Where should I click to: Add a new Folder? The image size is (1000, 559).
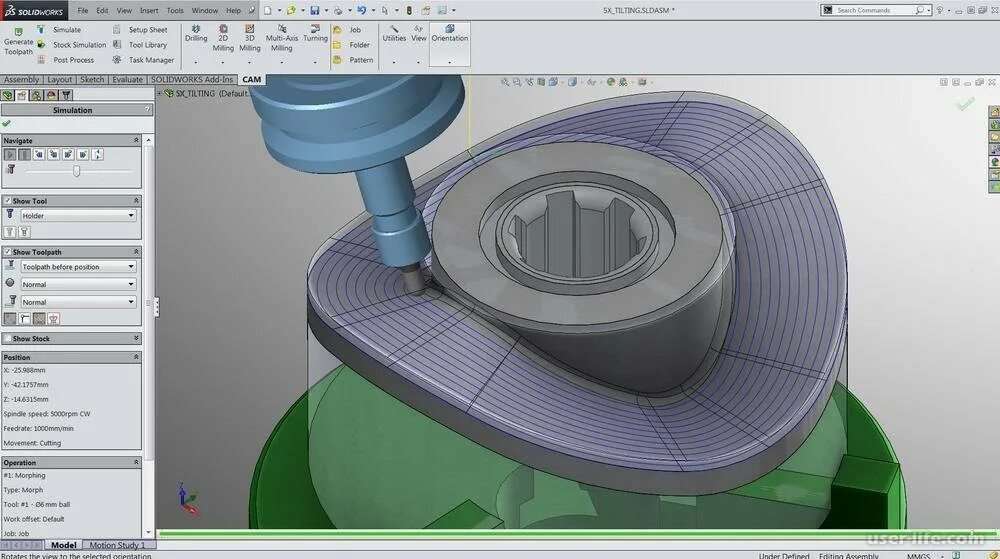pyautogui.click(x=351, y=45)
